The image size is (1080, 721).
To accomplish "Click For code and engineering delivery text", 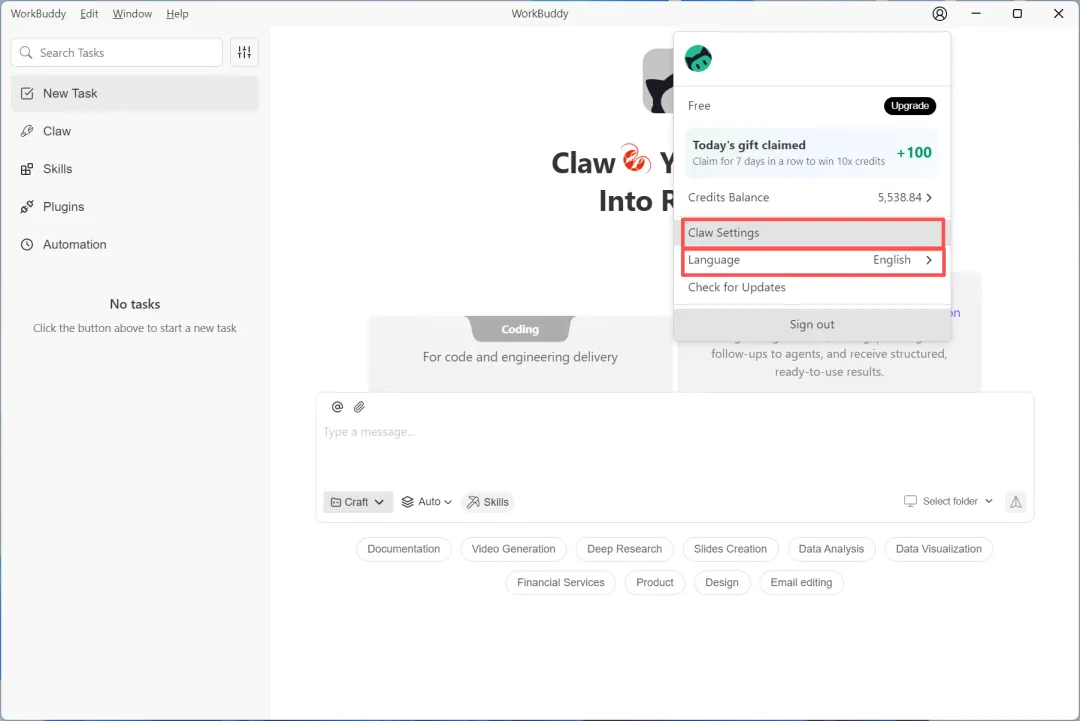I will (520, 357).
